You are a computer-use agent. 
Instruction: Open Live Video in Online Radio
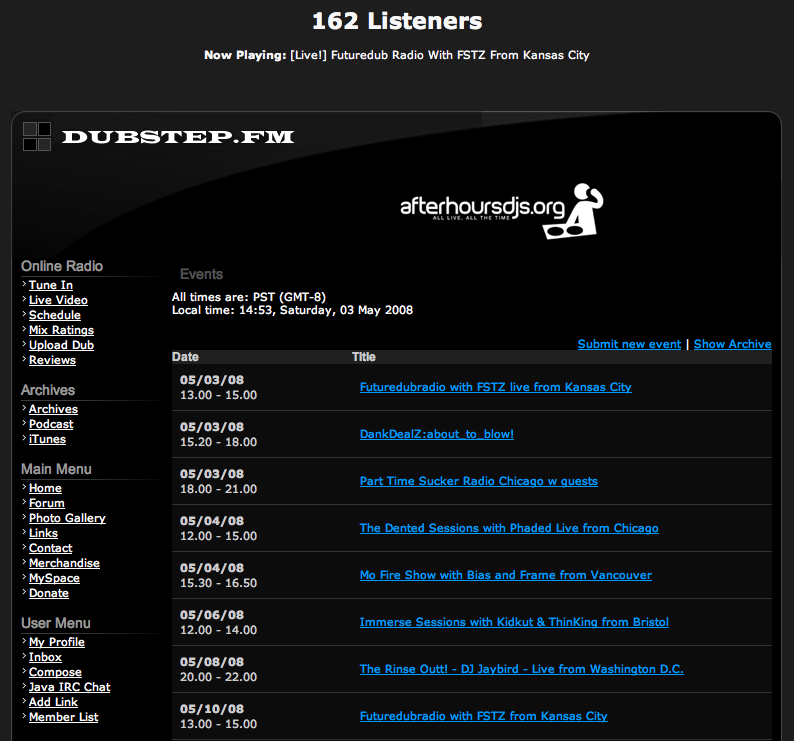(x=58, y=300)
